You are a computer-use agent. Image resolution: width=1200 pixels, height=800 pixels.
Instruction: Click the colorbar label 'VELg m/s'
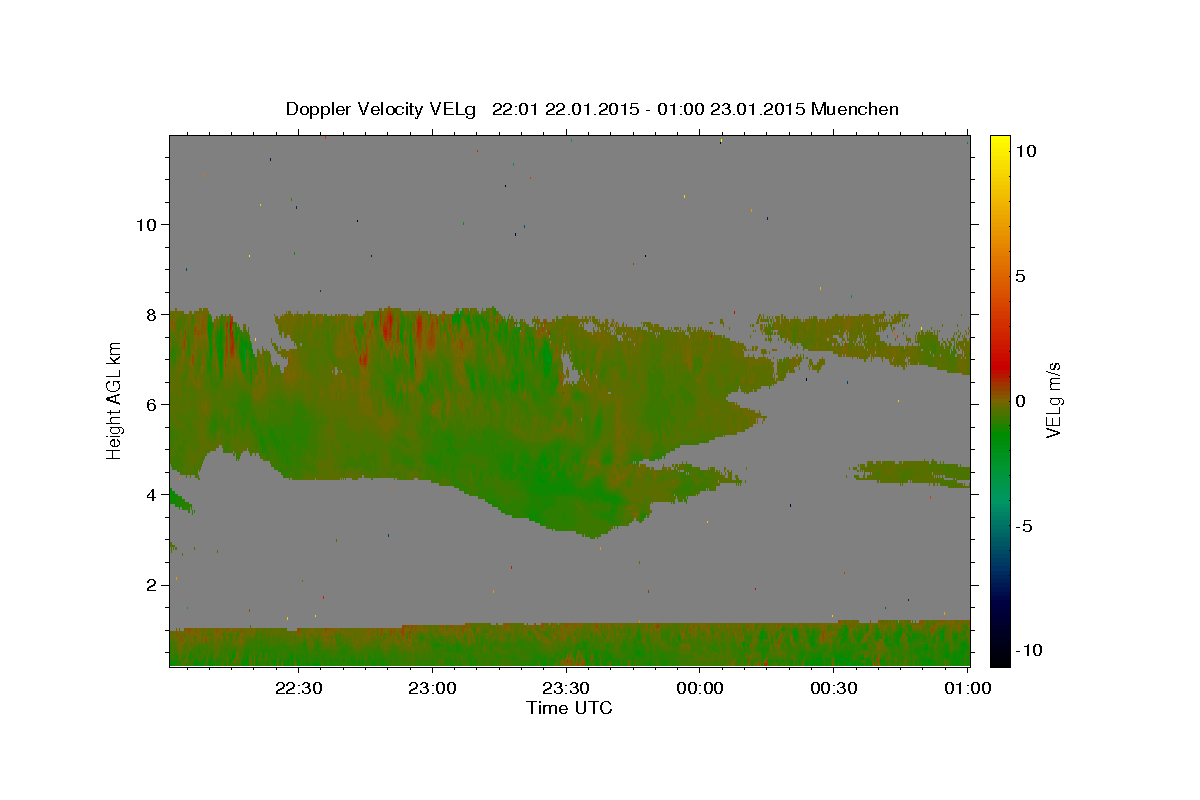pos(1053,400)
